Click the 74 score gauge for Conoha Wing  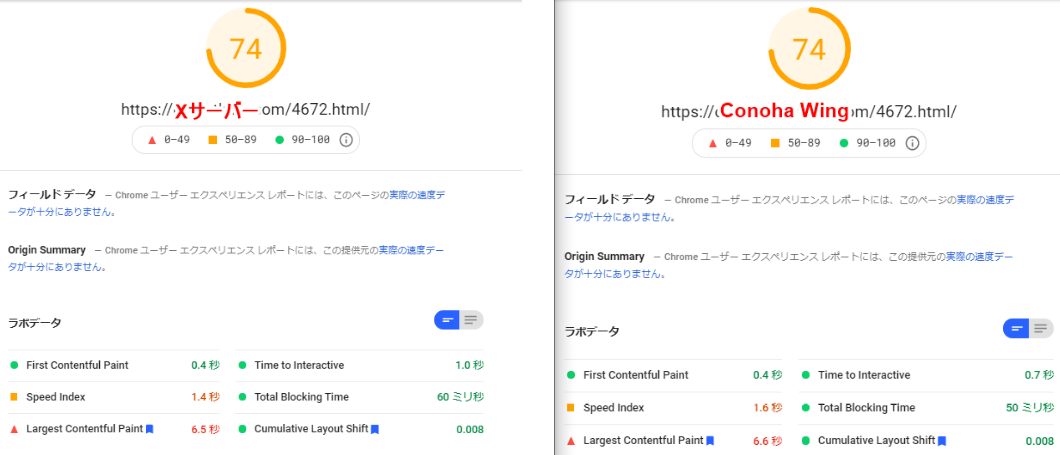(x=809, y=49)
